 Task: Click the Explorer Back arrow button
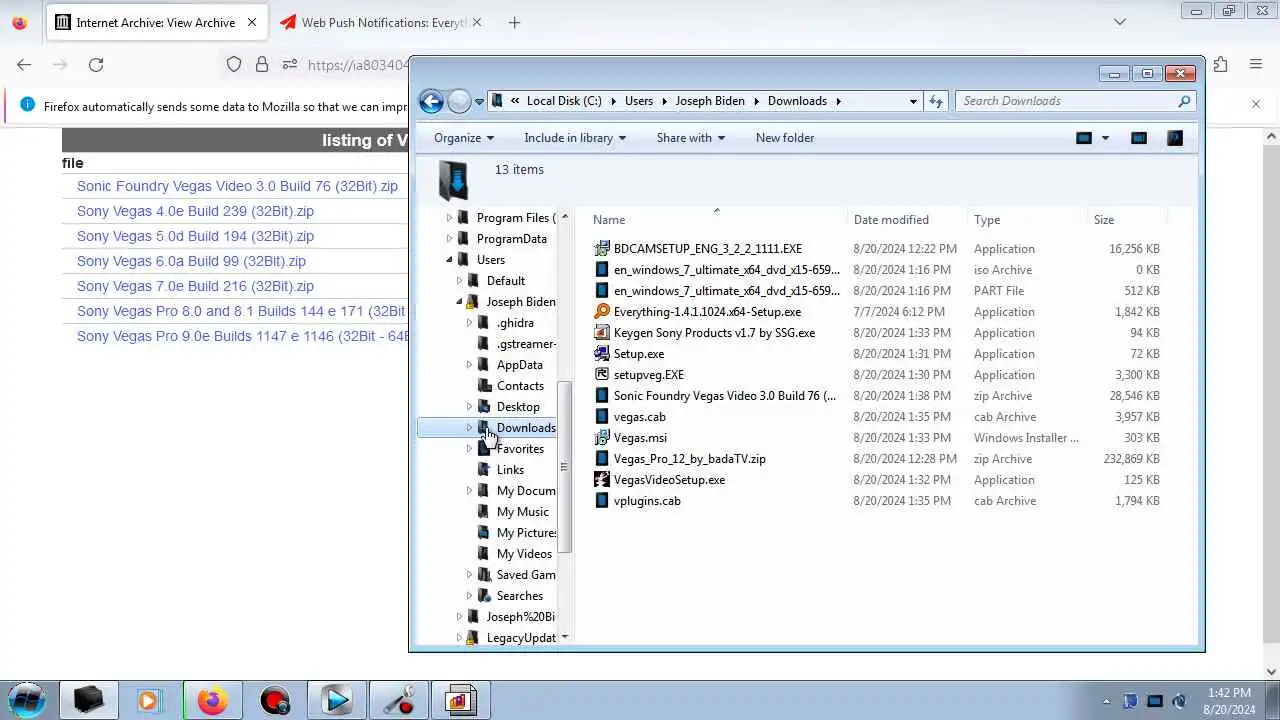point(431,101)
